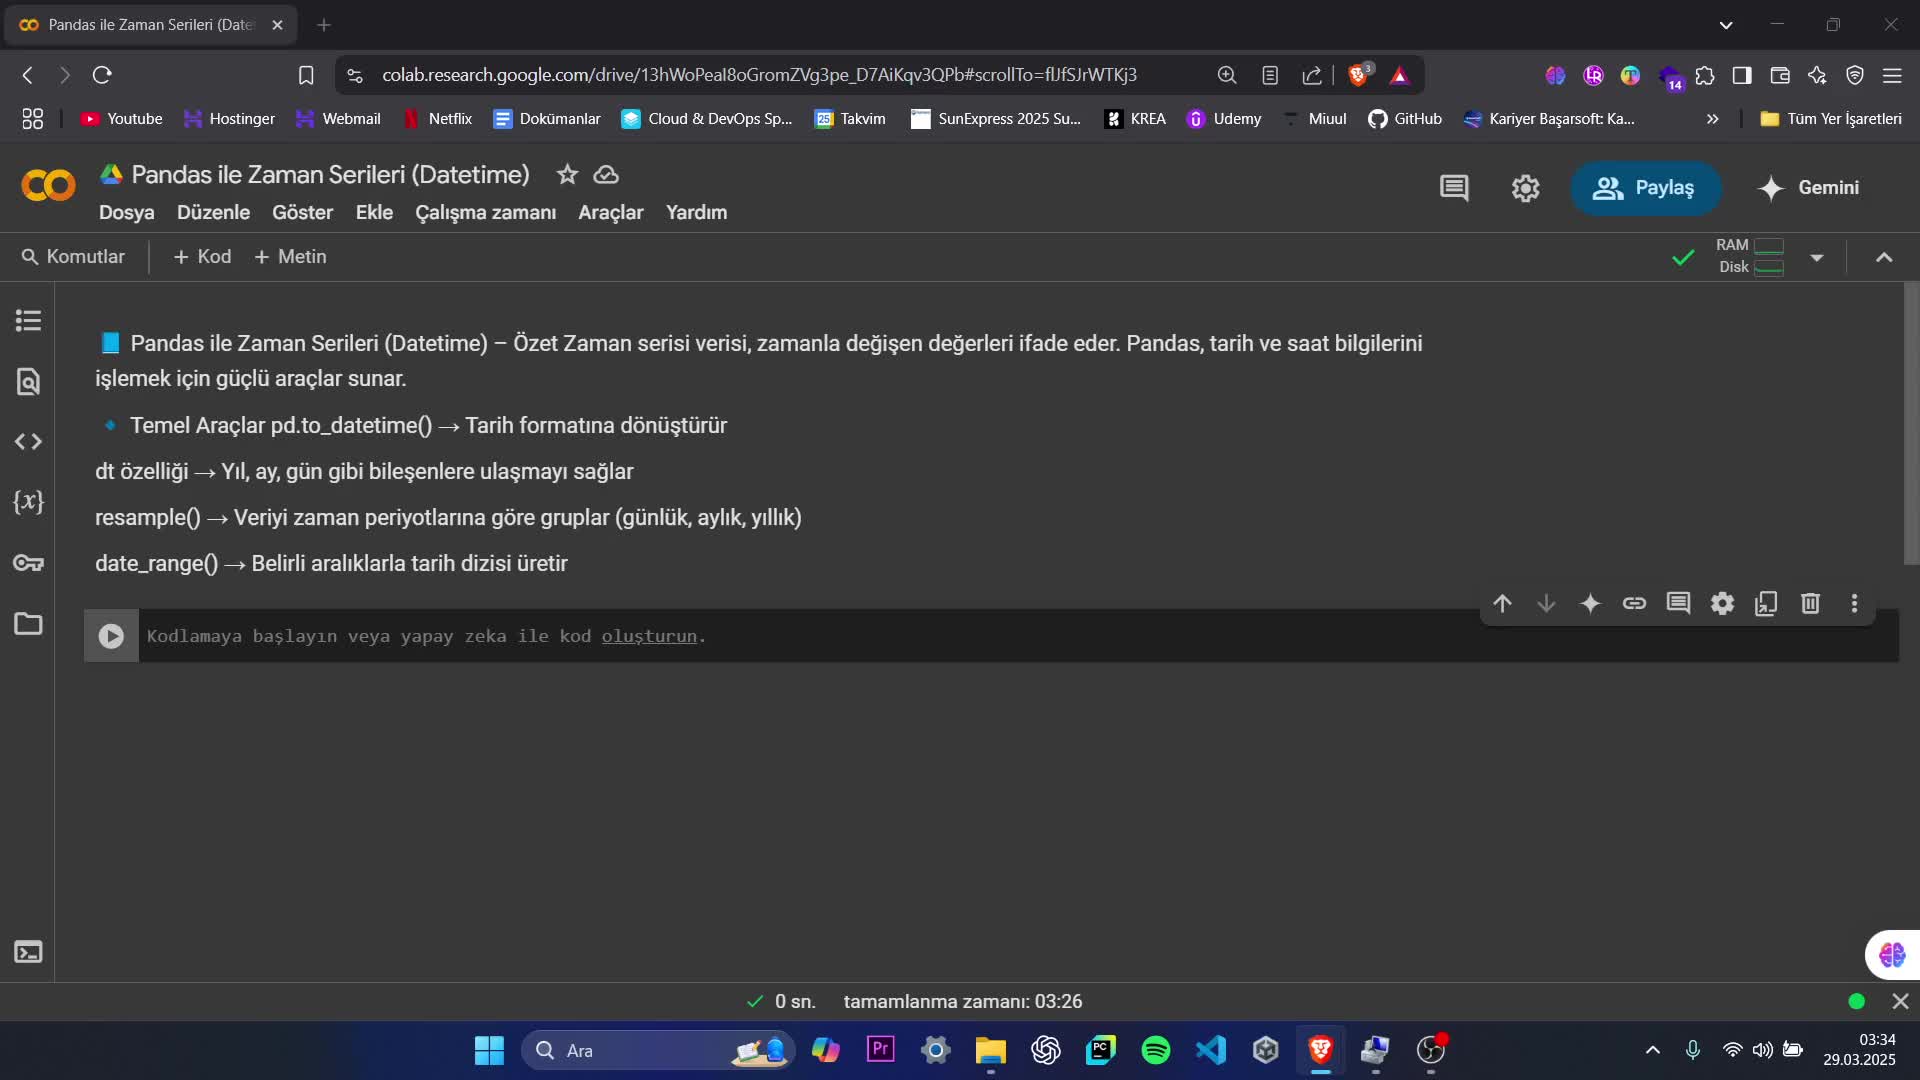Click Paylaş share button

1645,188
